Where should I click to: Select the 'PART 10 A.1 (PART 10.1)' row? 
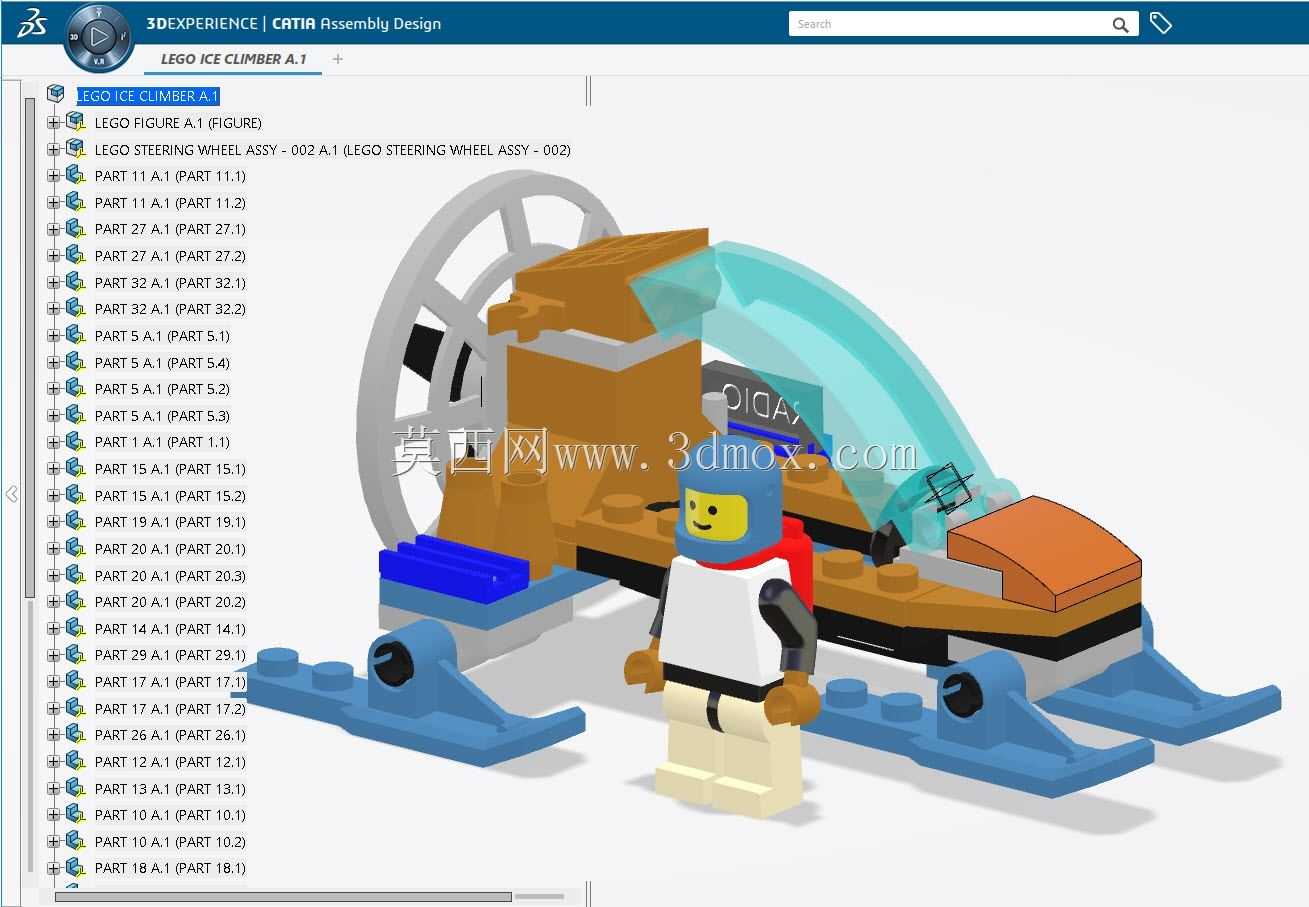point(170,815)
